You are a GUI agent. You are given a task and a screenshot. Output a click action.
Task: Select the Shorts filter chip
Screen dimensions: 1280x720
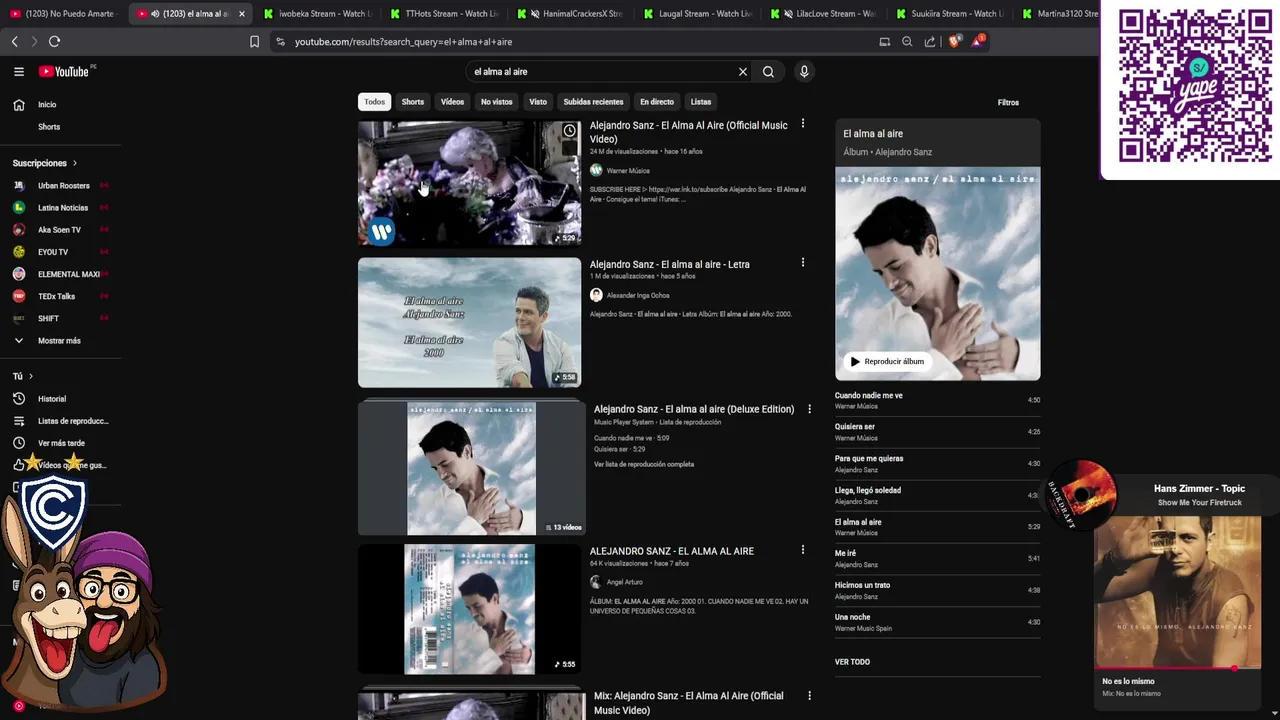pos(413,102)
